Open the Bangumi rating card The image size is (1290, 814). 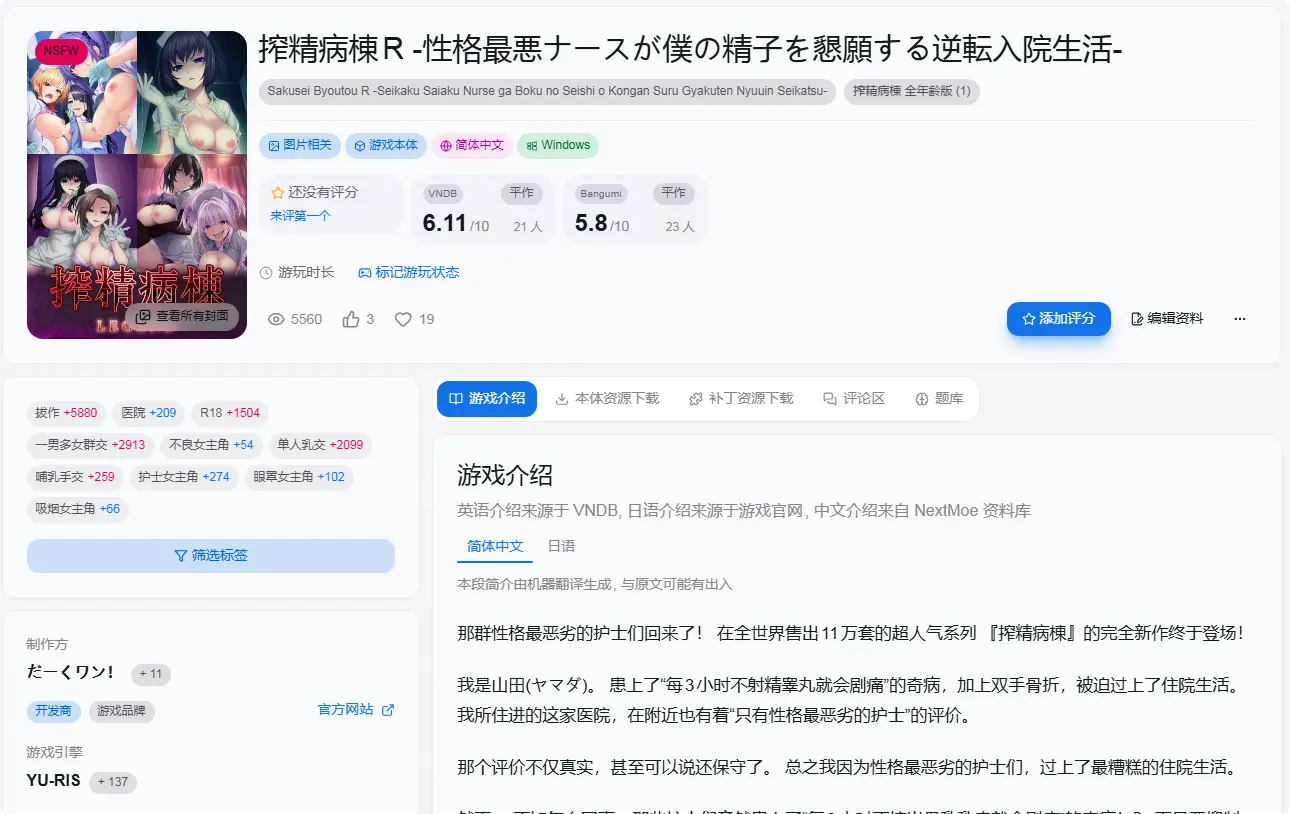click(635, 209)
